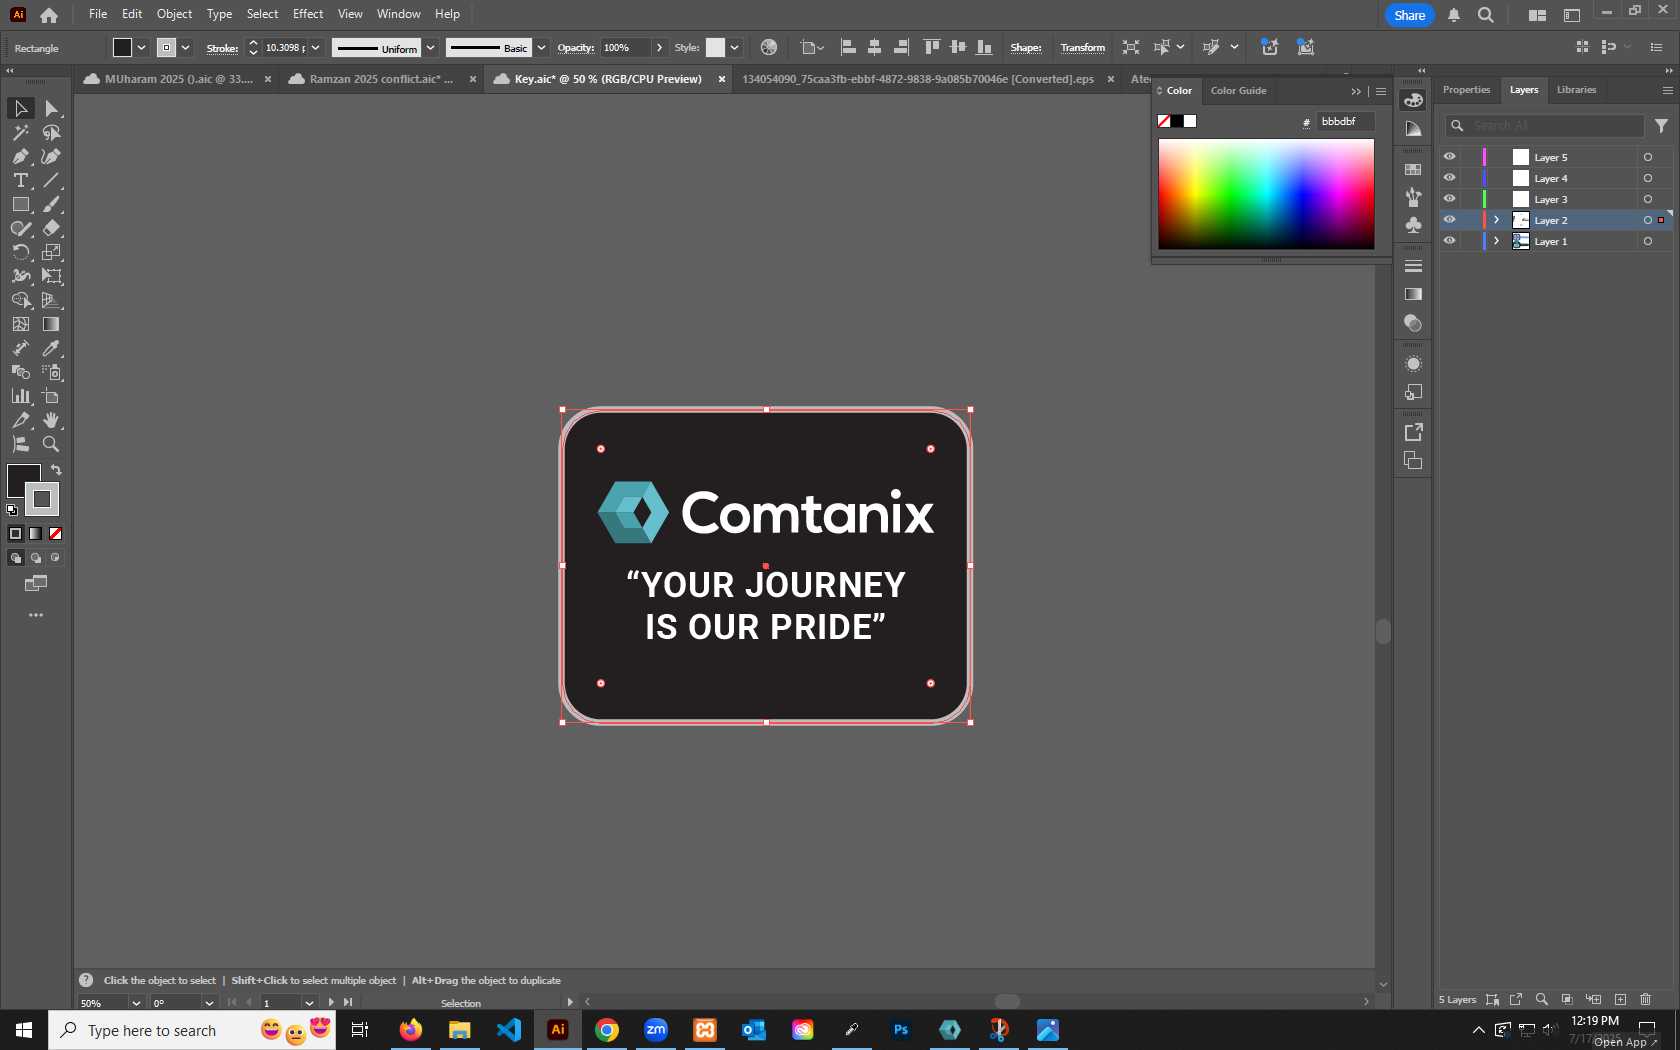Click Create New Layer icon
Viewport: 1680px width, 1050px height.
[1620, 999]
